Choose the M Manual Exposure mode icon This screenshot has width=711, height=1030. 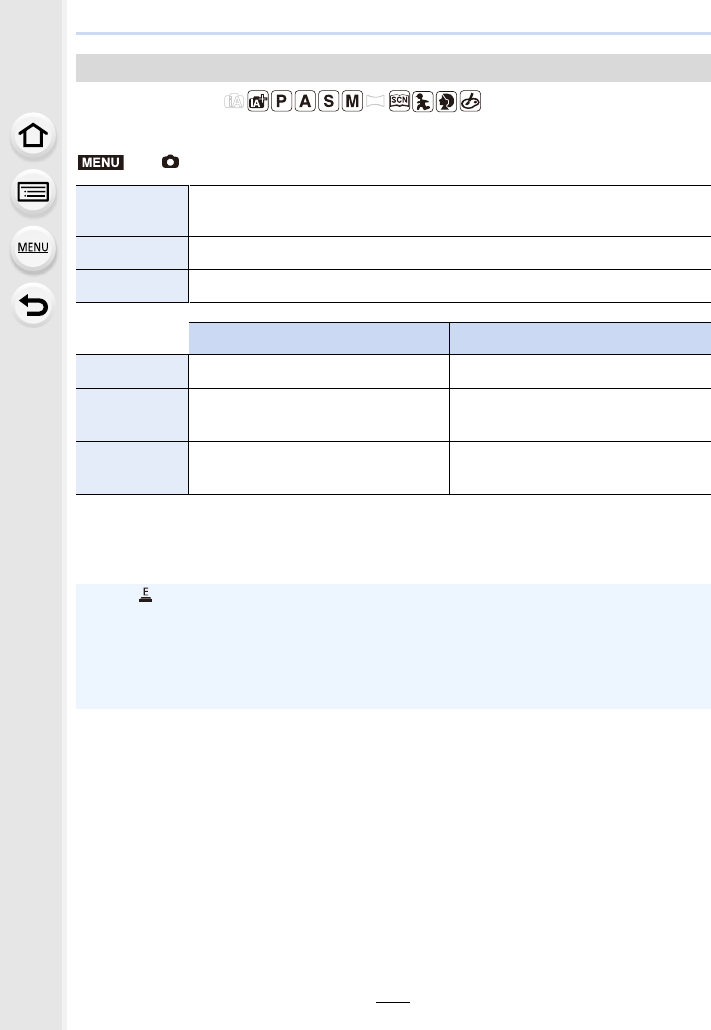click(352, 101)
